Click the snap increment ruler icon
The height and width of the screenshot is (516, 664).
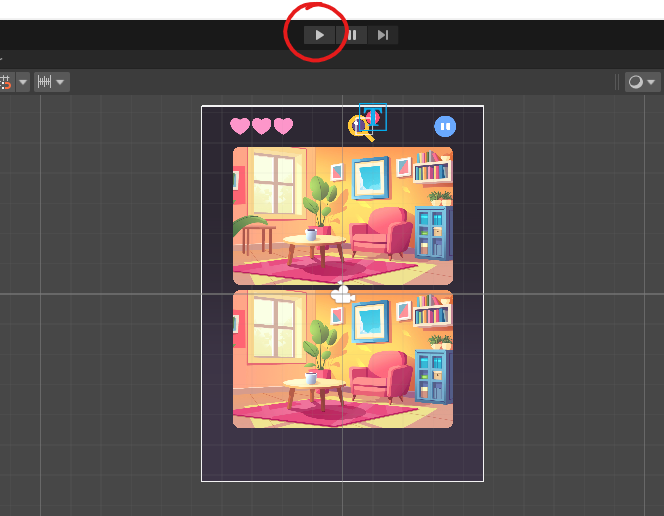tap(44, 82)
